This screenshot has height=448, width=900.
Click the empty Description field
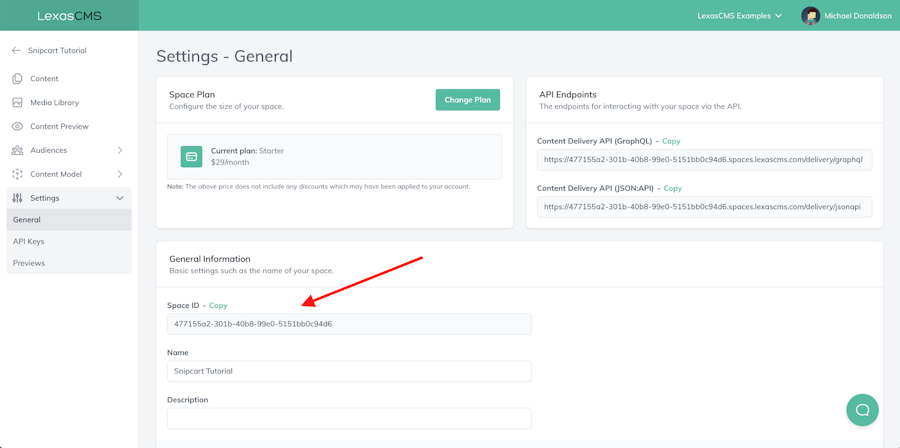349,418
